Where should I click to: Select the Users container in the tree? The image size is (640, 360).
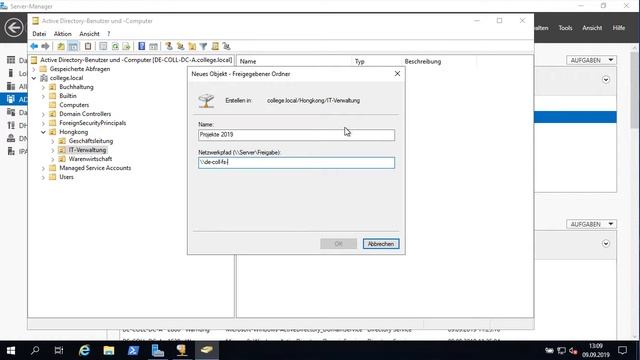[67, 177]
